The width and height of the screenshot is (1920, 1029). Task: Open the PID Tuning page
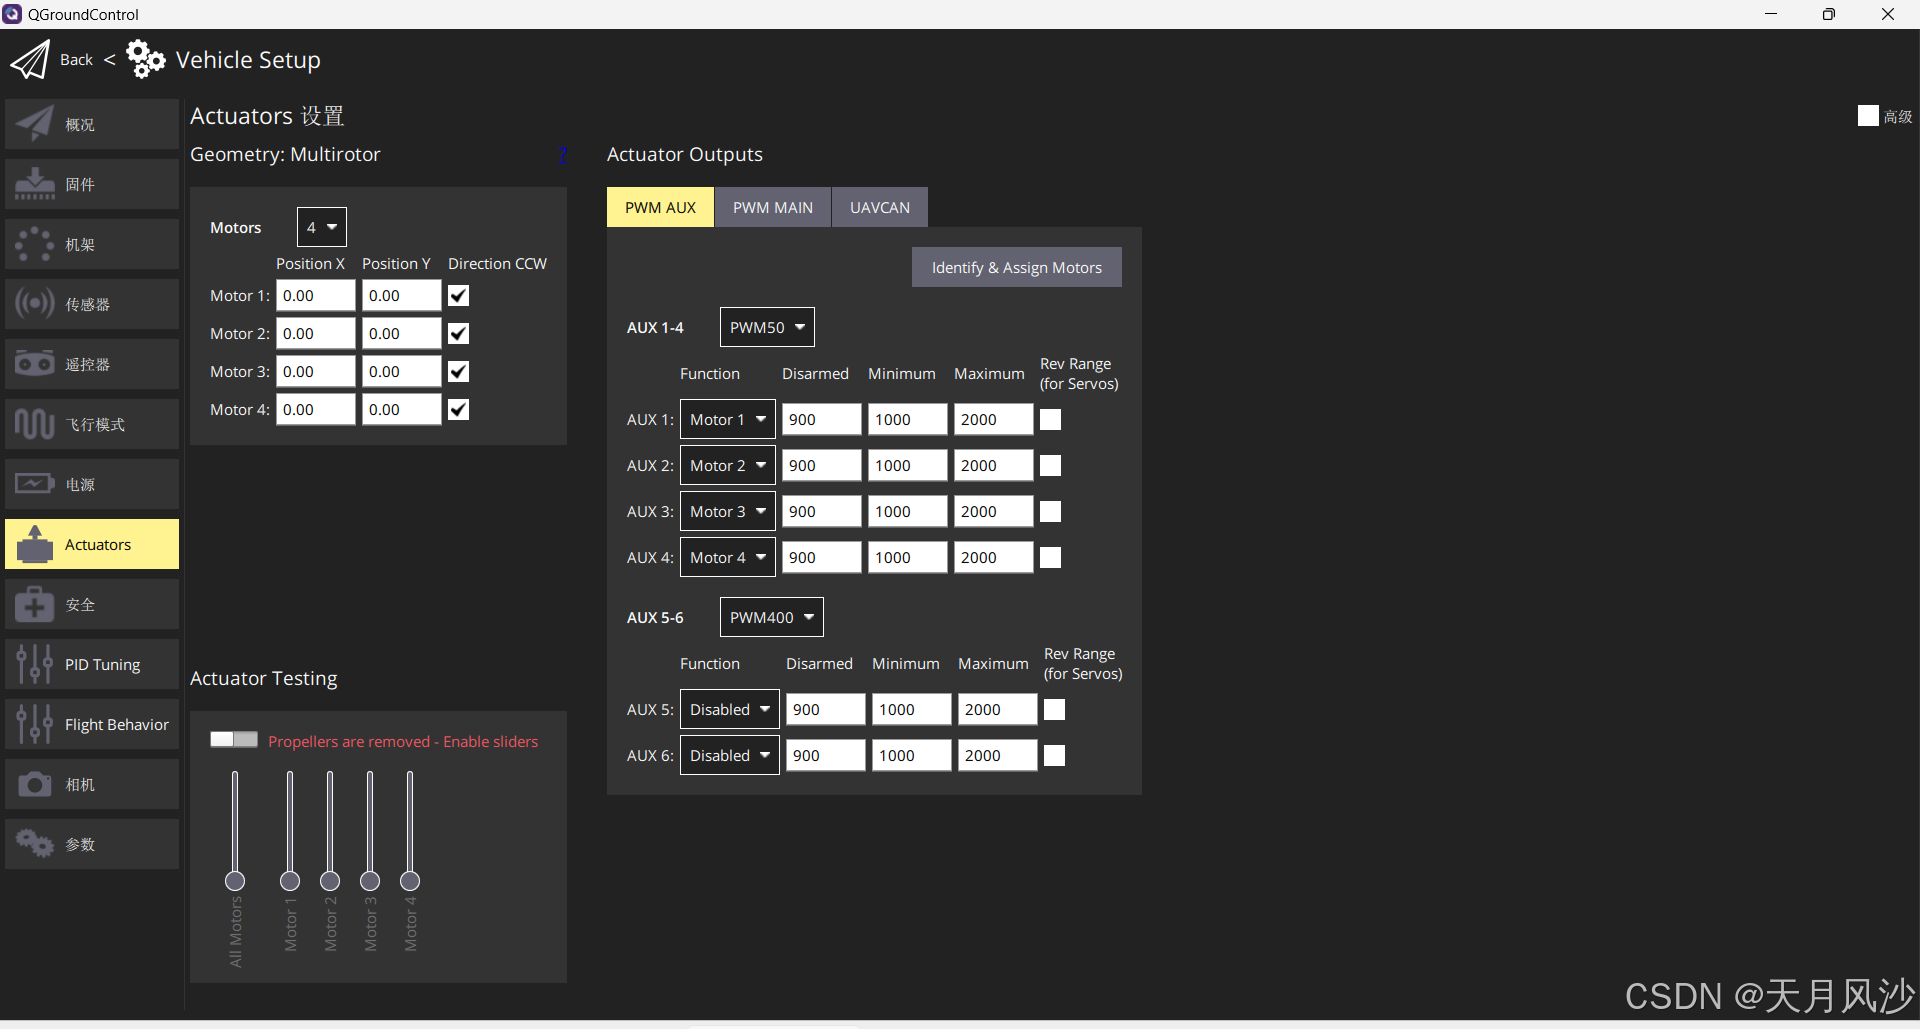pos(91,663)
